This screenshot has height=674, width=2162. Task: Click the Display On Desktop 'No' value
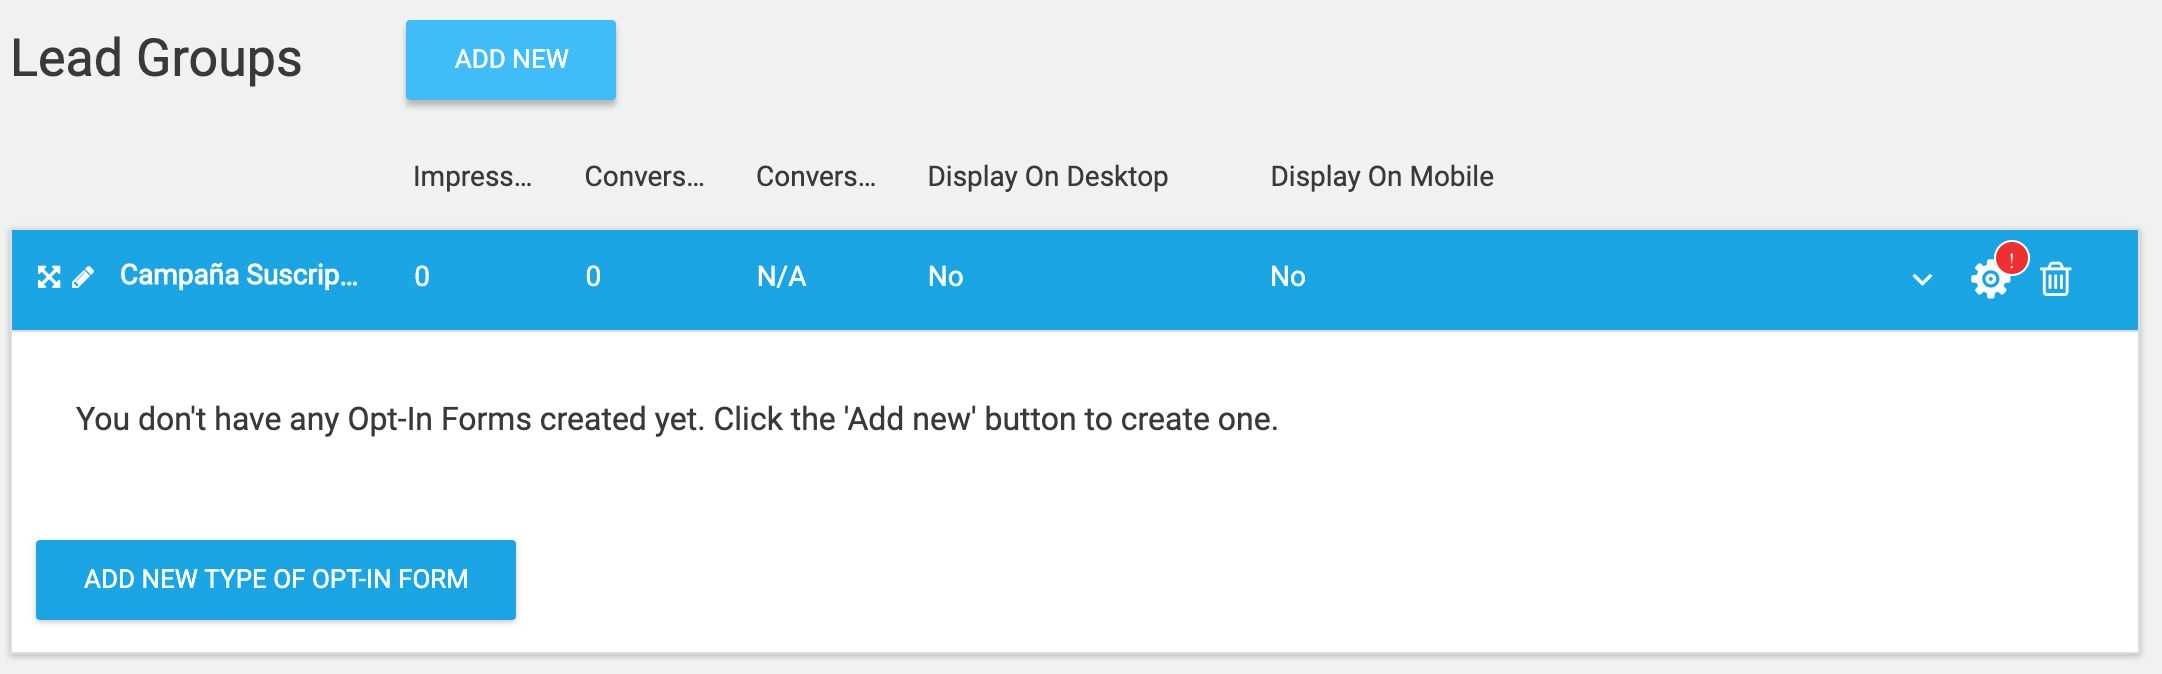945,277
